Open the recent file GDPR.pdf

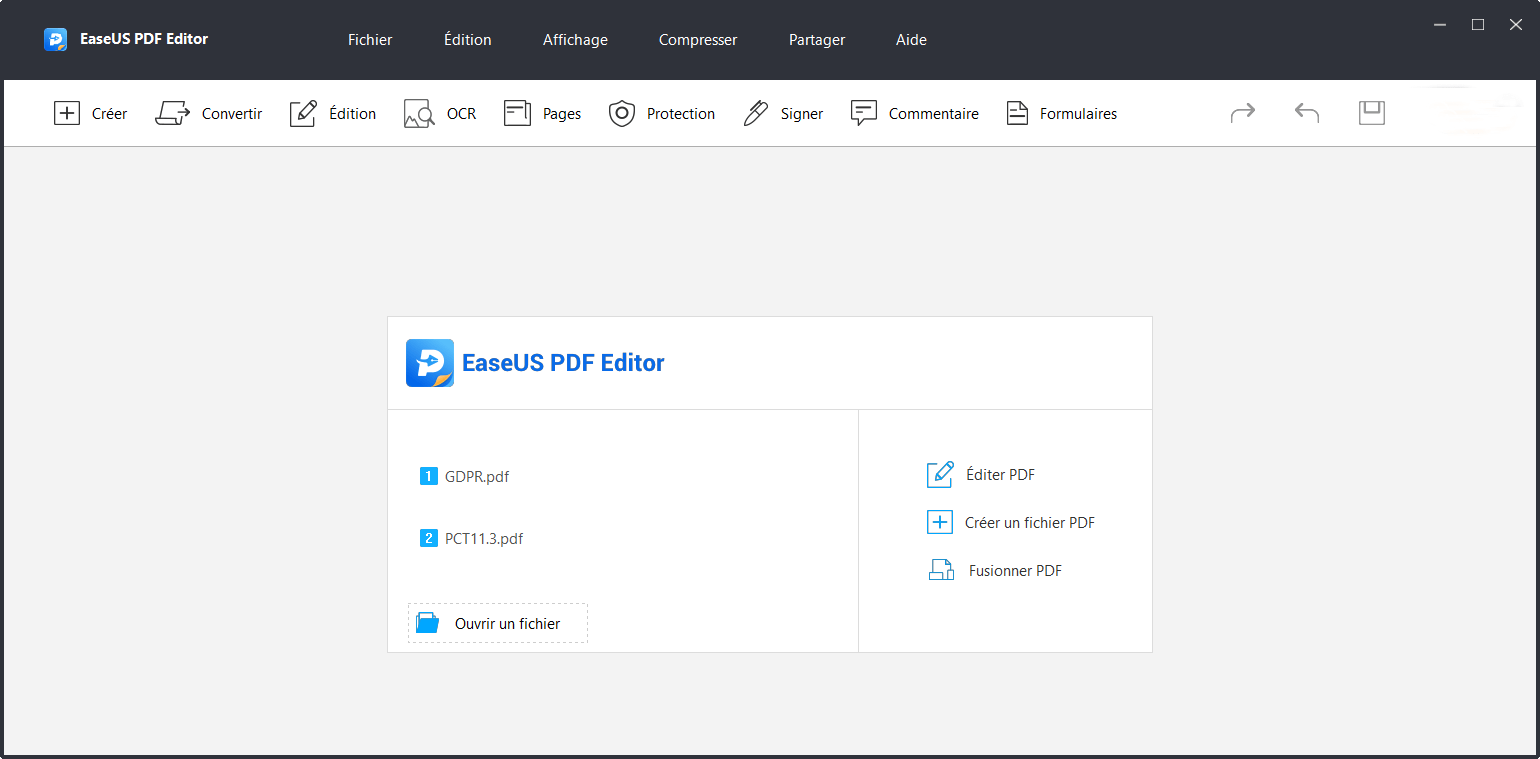click(476, 476)
